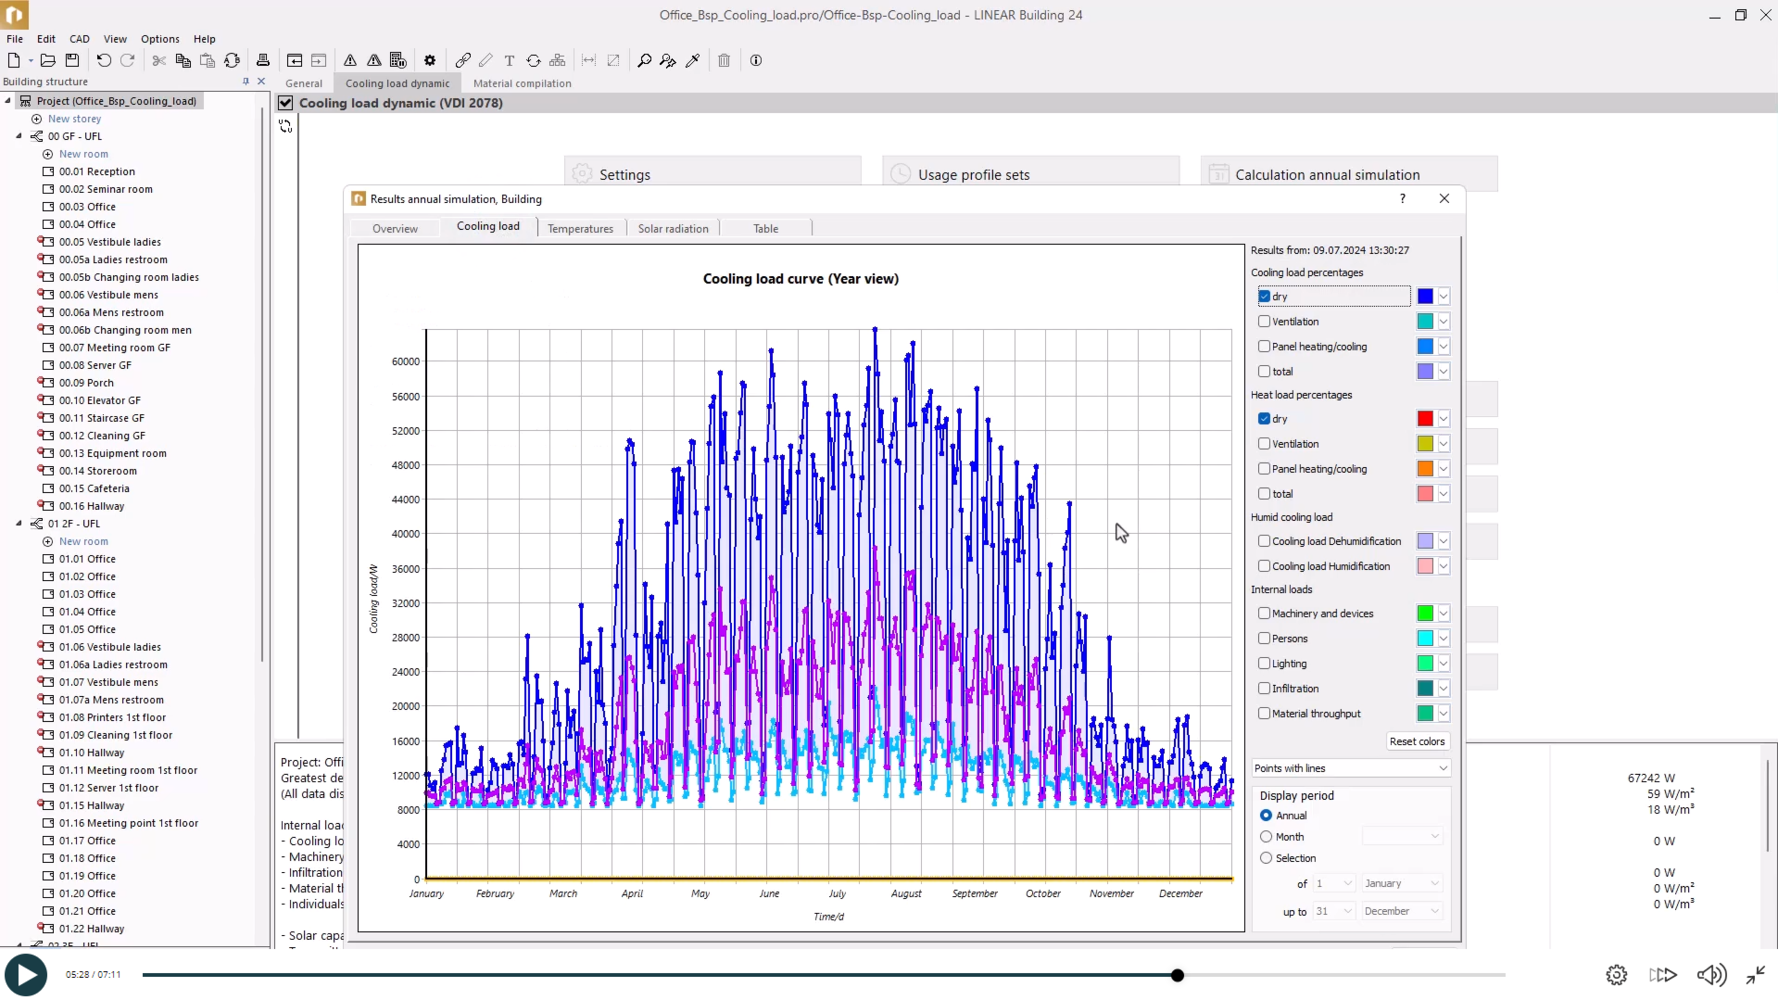The height and width of the screenshot is (1000, 1778).
Task: Click the Save project icon in toolbar
Action: pos(72,61)
